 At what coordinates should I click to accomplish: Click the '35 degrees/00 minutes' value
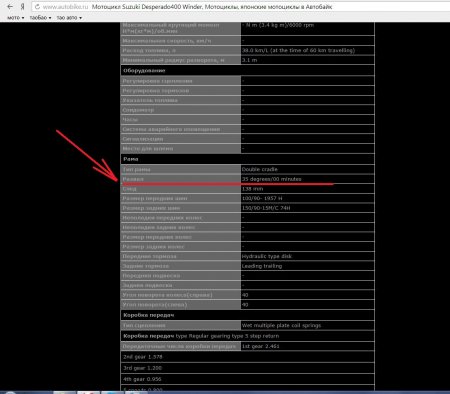[272, 179]
